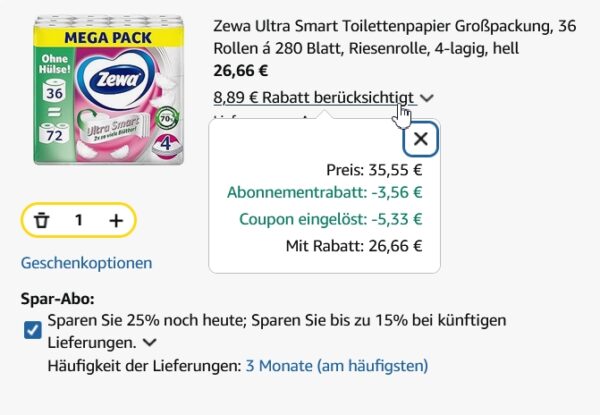600x415 pixels.
Task: Click the Häufigkeit der Lieferungen label
Action: click(x=144, y=366)
